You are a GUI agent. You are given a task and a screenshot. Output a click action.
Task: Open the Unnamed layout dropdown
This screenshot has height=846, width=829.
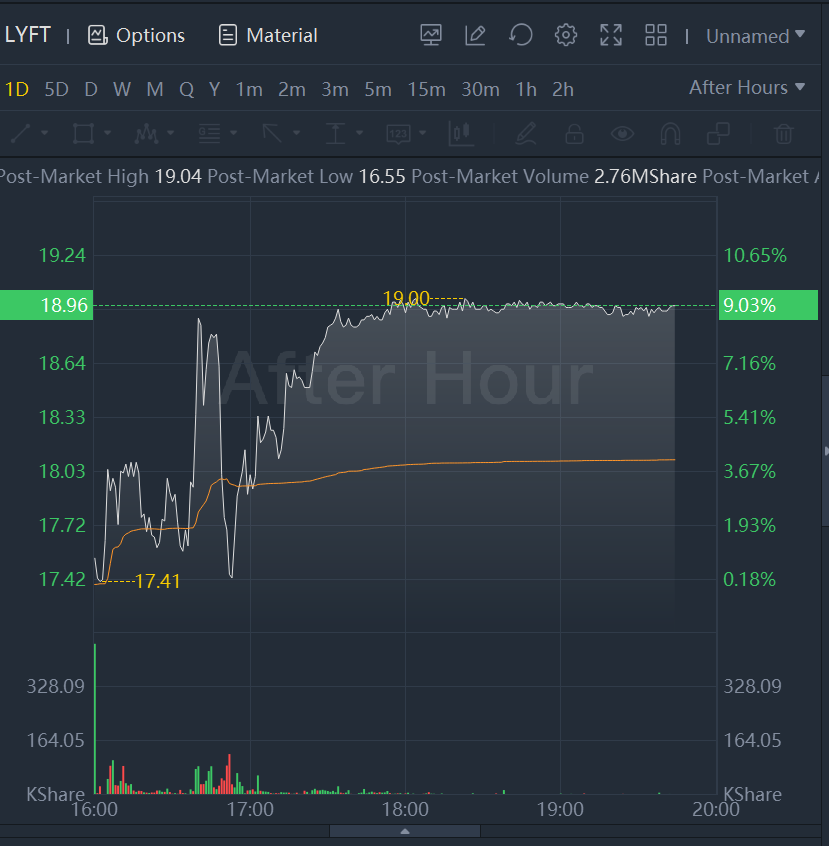(756, 36)
